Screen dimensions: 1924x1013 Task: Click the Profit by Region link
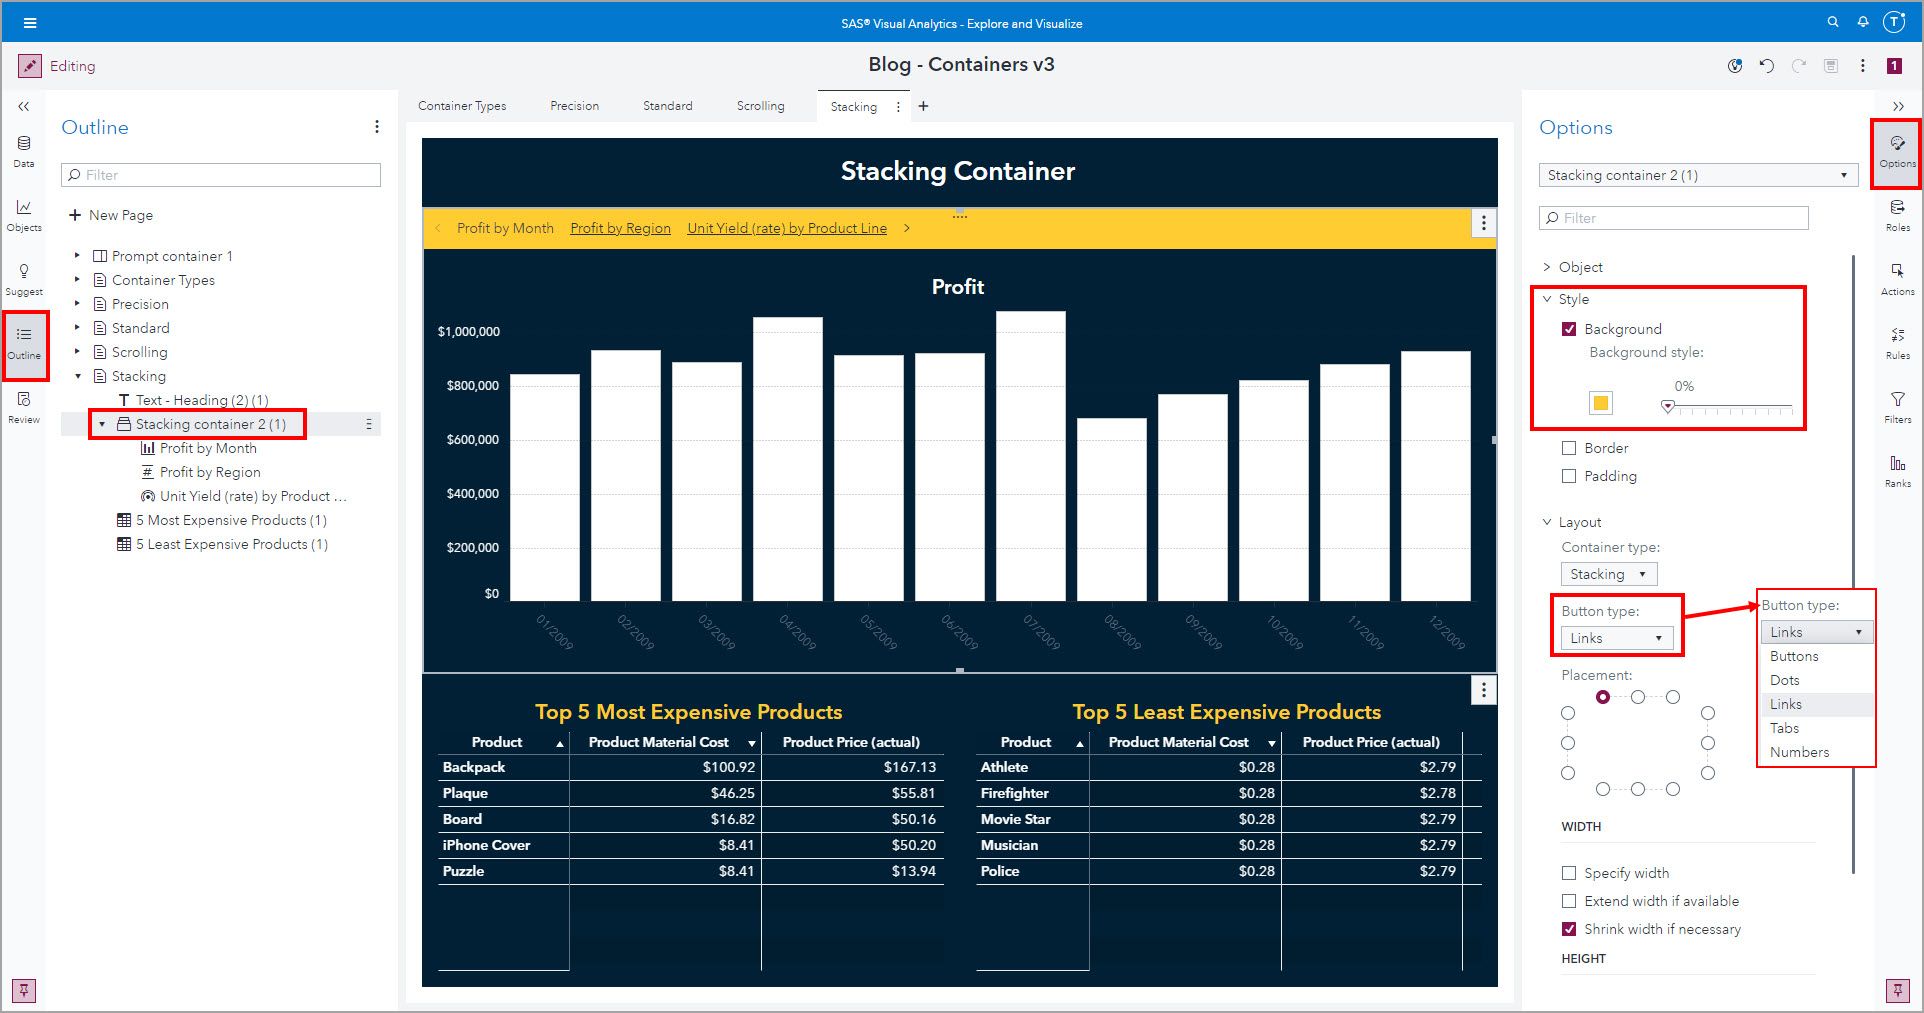point(620,228)
